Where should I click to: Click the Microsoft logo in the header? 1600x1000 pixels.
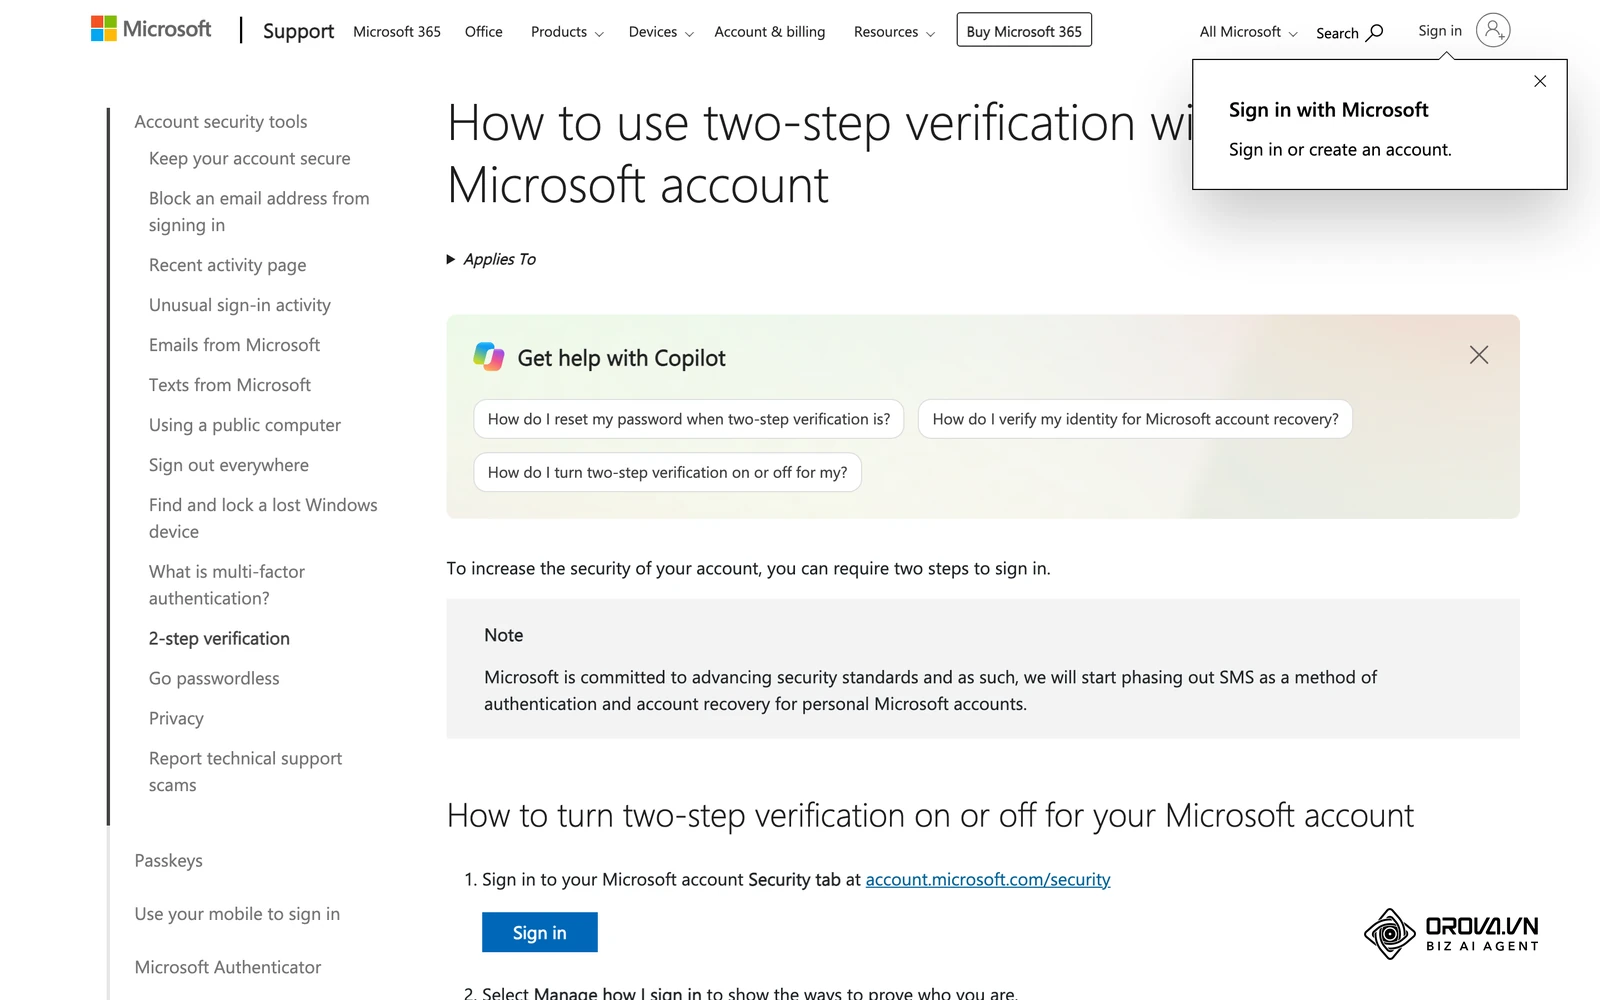click(151, 29)
